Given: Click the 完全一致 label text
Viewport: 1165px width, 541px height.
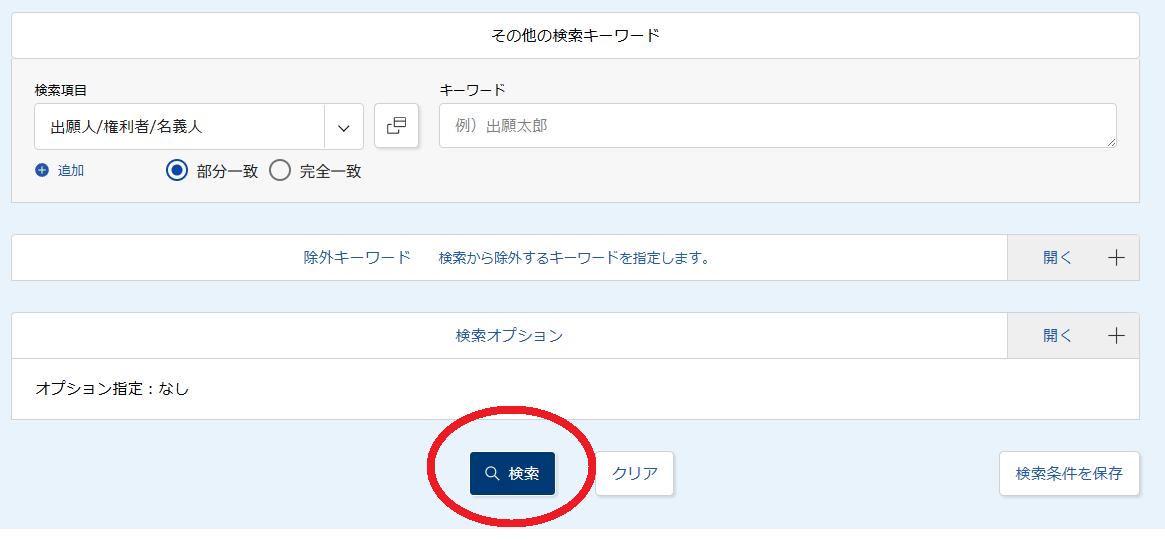Looking at the screenshot, I should click(331, 172).
